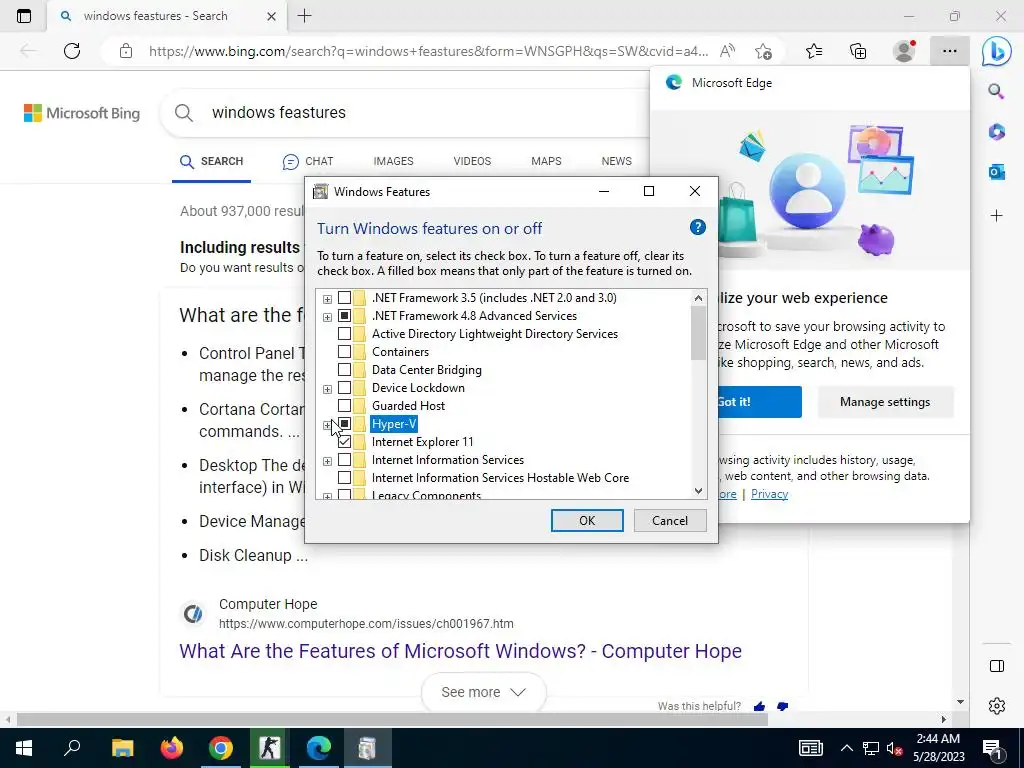This screenshot has height=768, width=1024.
Task: Close the 'windows features - Search' tab
Action: [x=271, y=16]
